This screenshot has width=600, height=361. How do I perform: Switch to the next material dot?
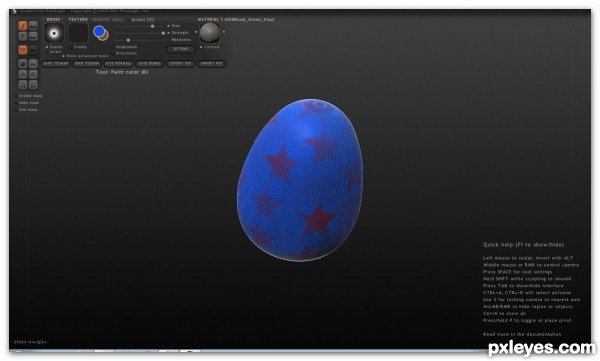[x=224, y=32]
